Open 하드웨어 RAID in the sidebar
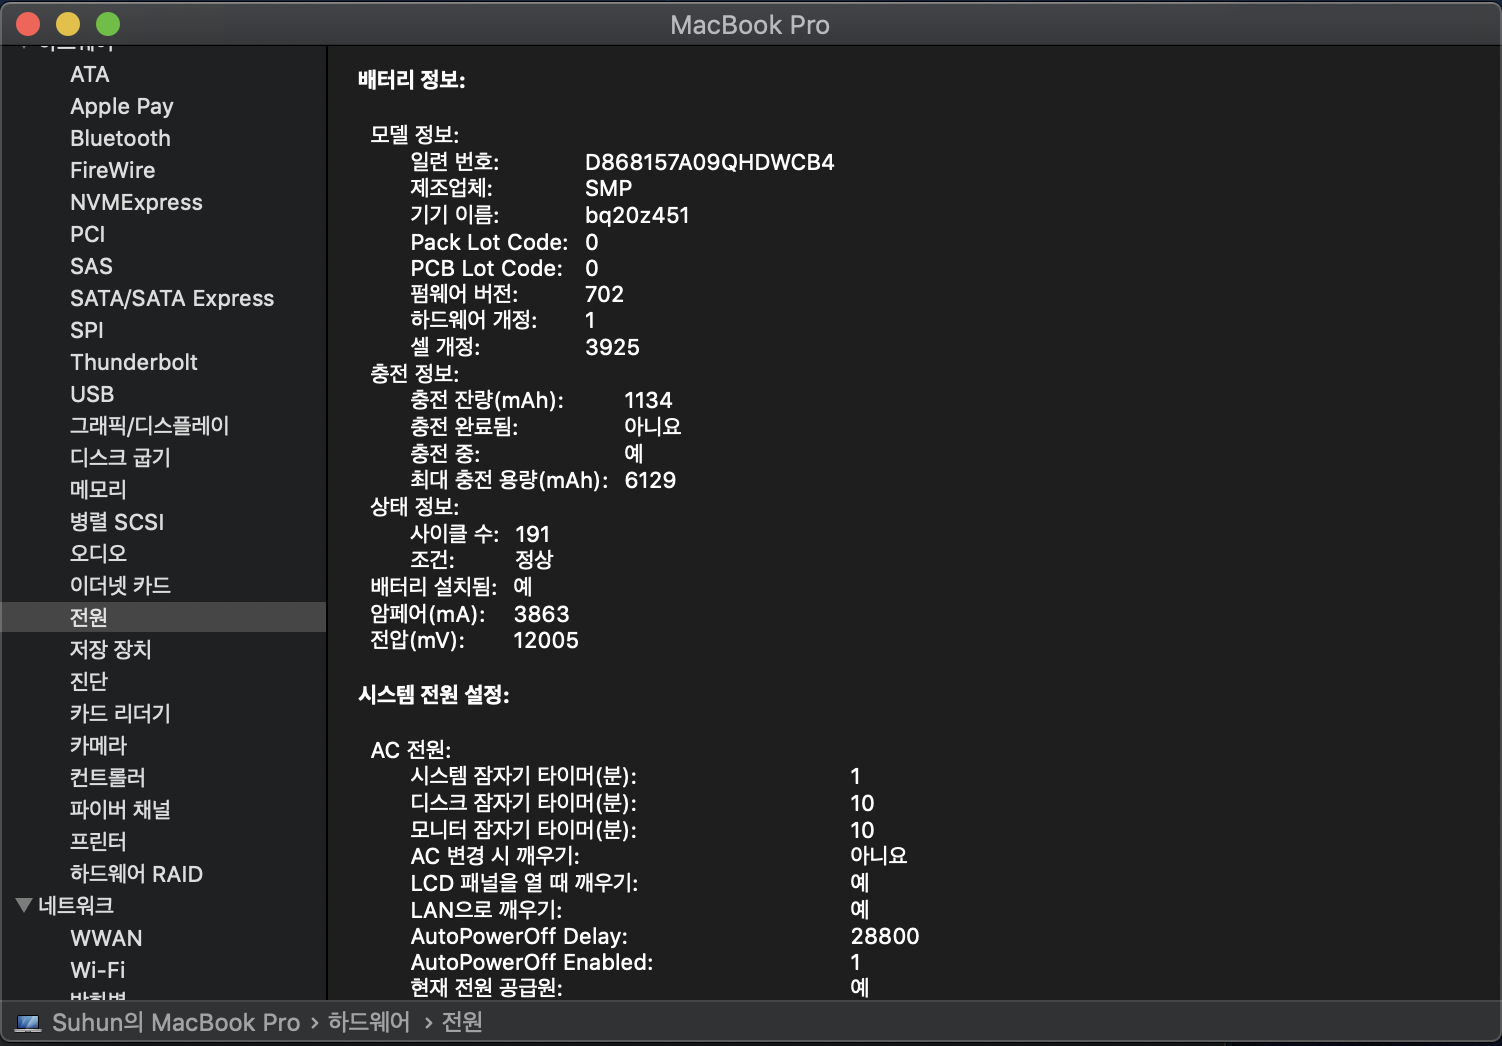1502x1046 pixels. pyautogui.click(x=136, y=874)
